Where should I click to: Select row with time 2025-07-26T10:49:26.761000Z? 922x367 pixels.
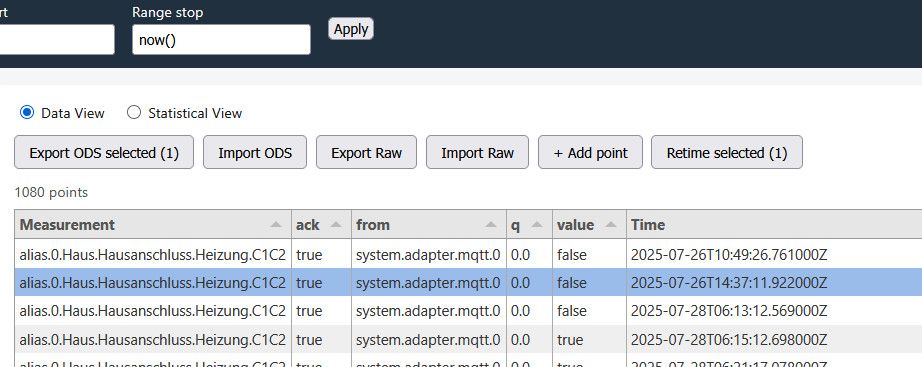(468, 254)
